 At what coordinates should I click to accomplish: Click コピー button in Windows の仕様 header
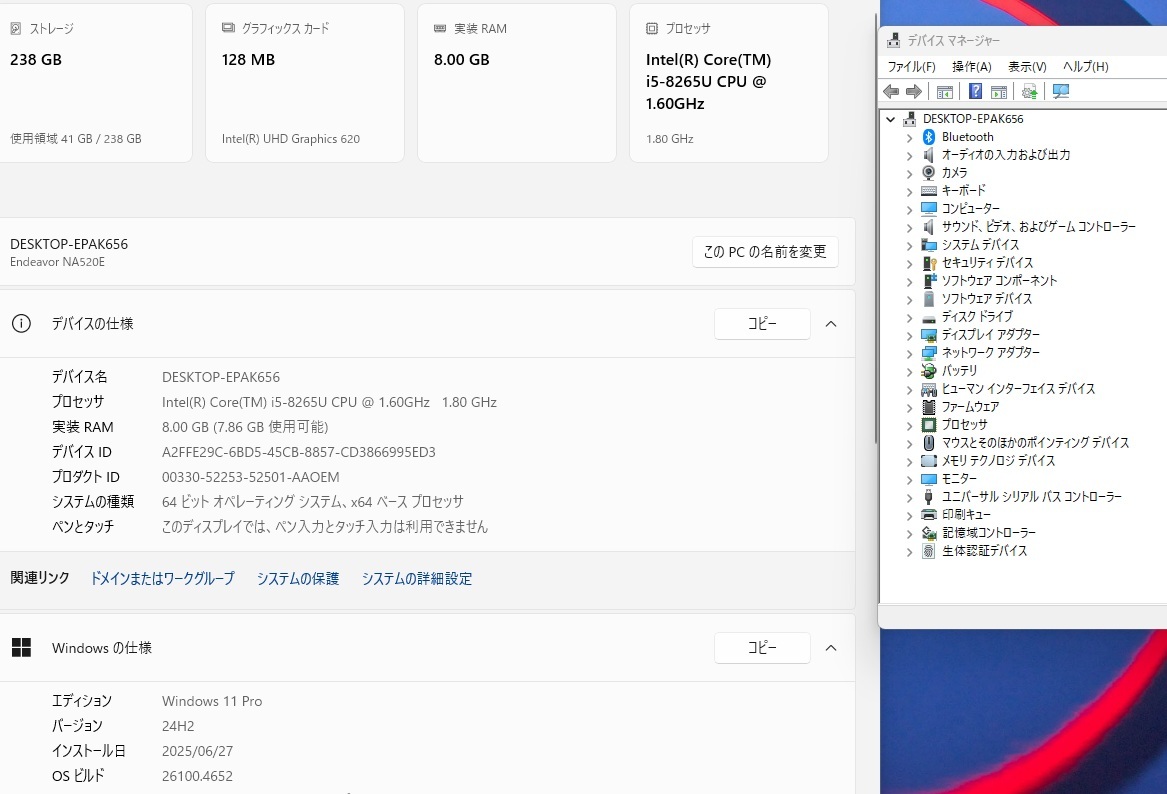[x=762, y=647]
